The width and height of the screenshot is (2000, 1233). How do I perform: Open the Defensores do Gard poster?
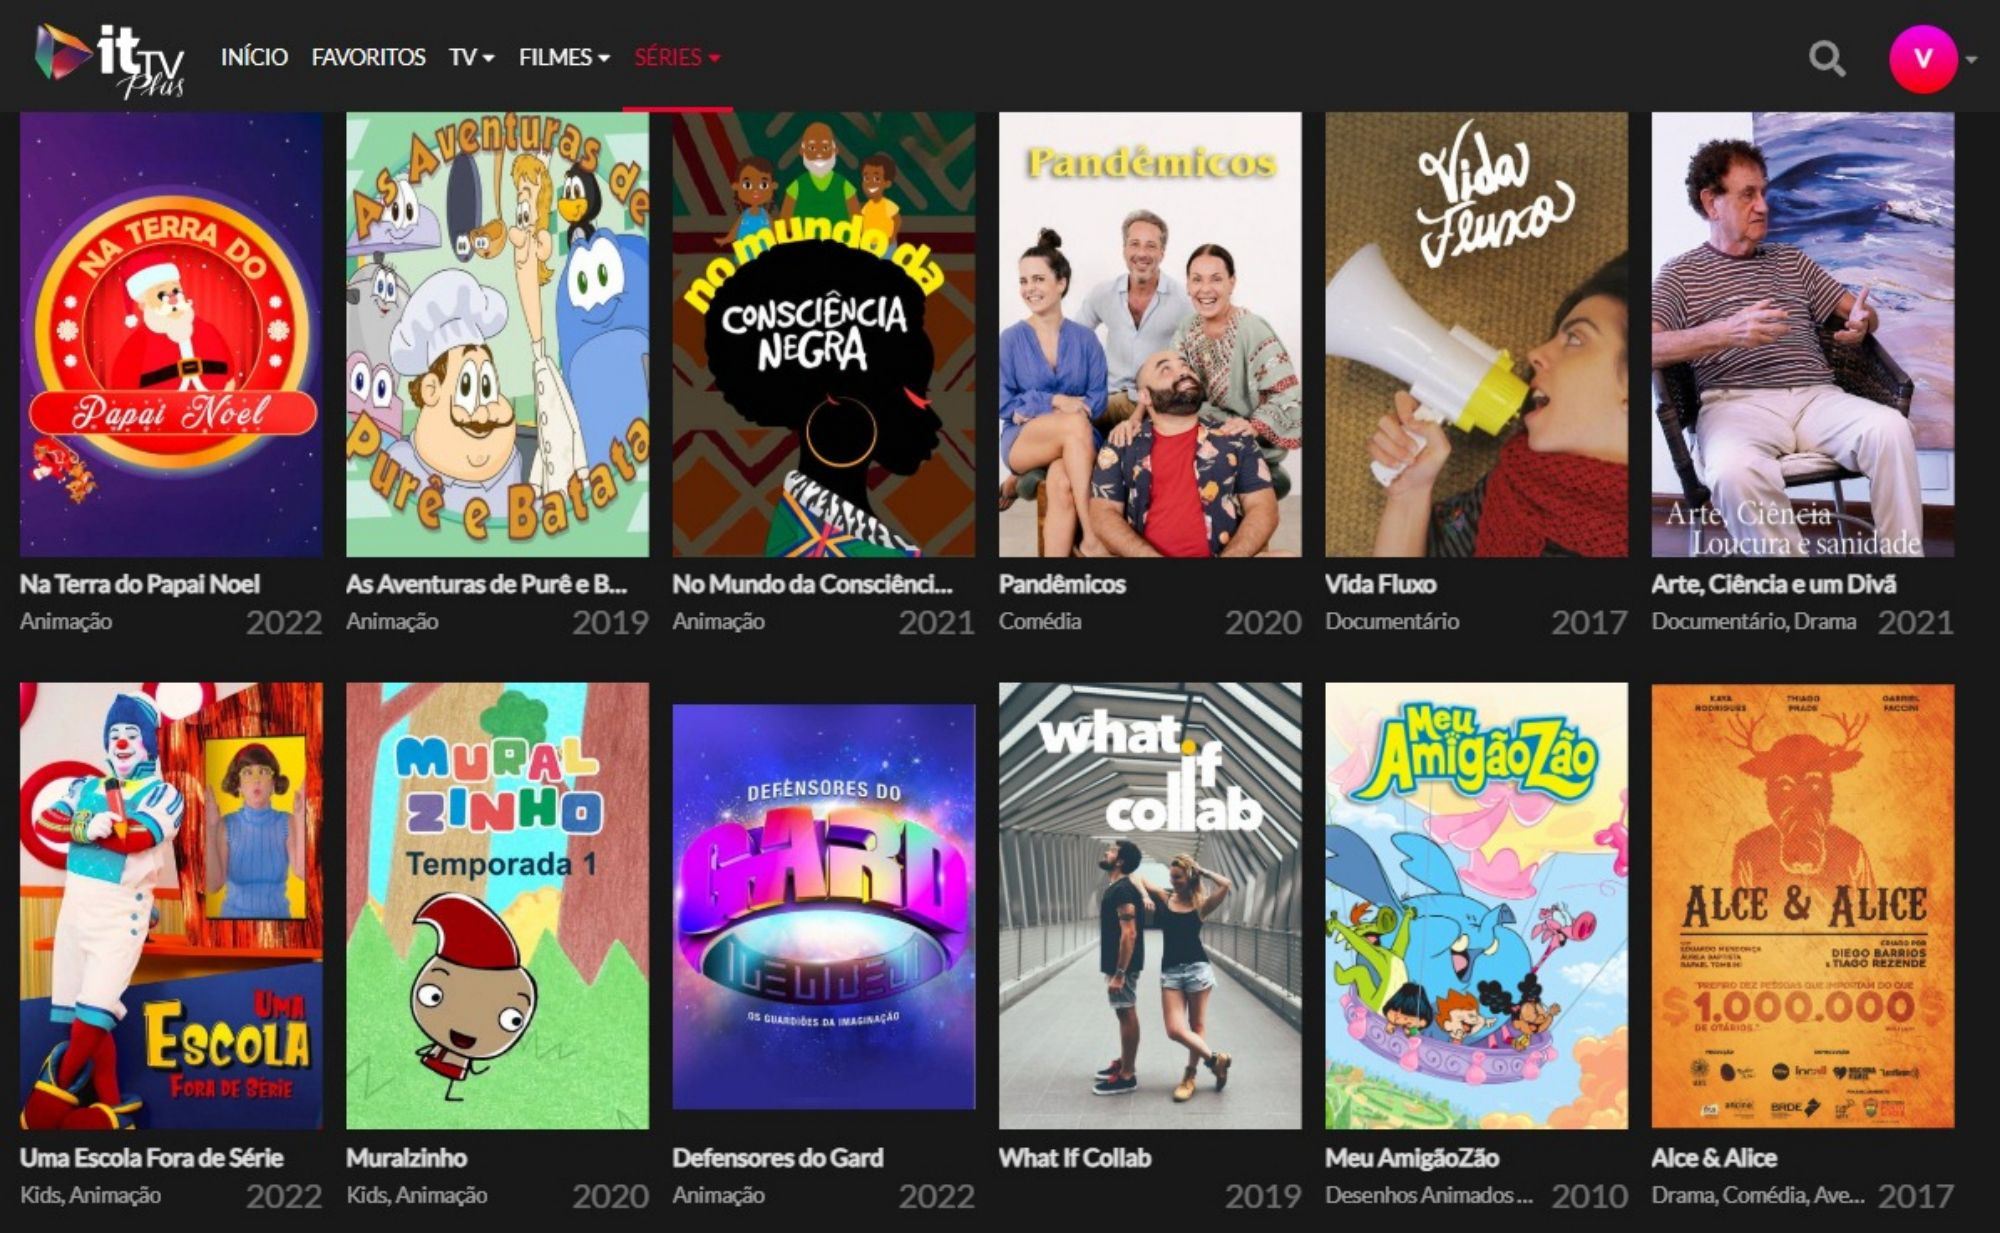click(x=823, y=906)
